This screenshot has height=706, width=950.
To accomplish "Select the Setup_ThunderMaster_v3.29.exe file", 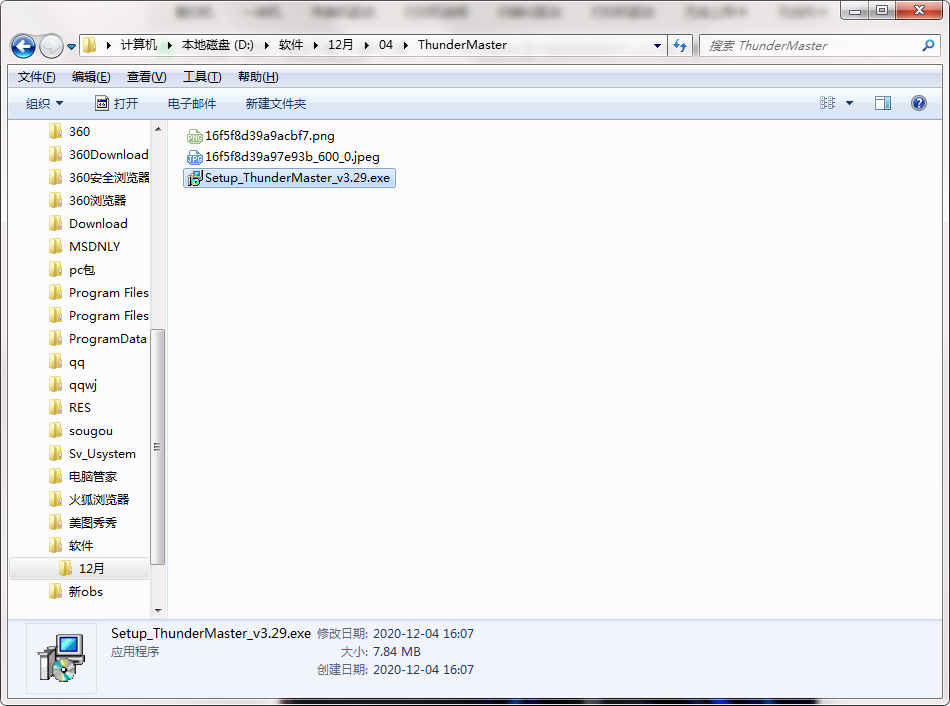I will 290,178.
